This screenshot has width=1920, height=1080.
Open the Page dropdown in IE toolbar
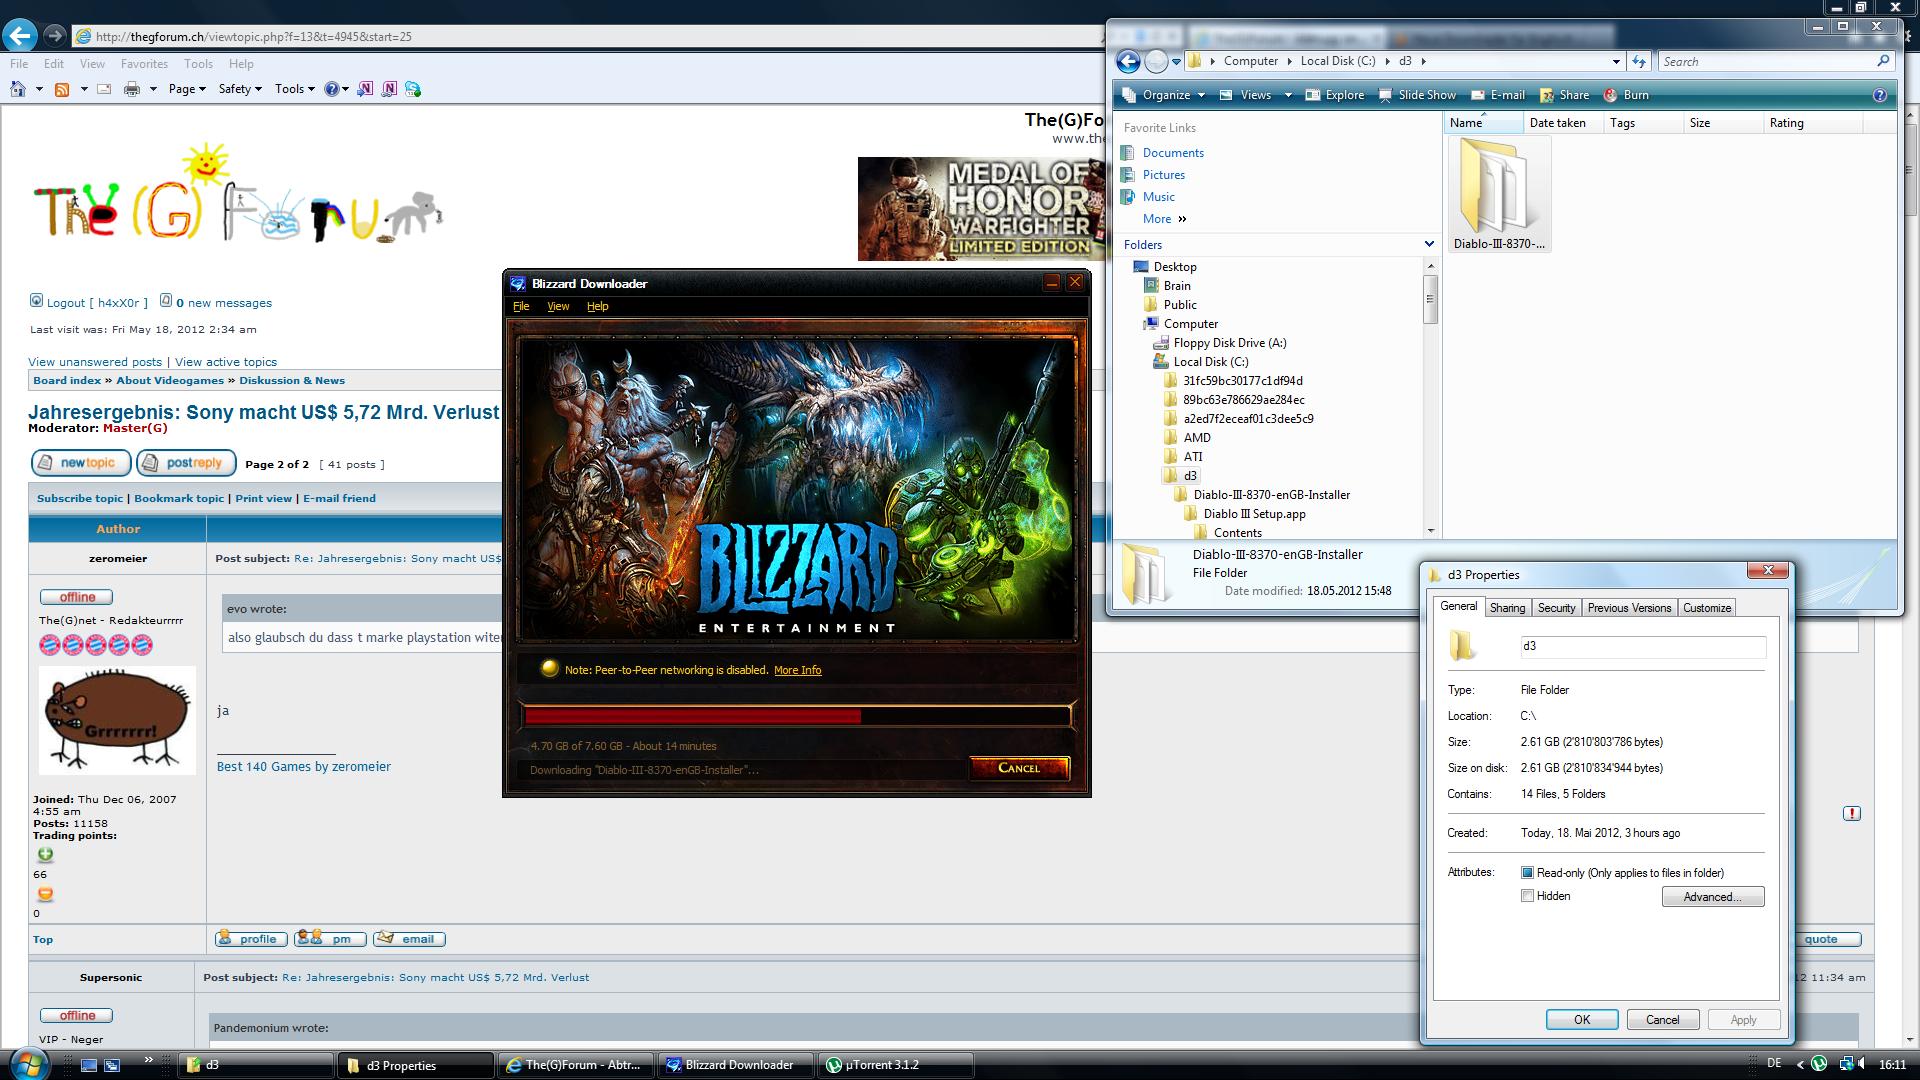click(x=187, y=89)
